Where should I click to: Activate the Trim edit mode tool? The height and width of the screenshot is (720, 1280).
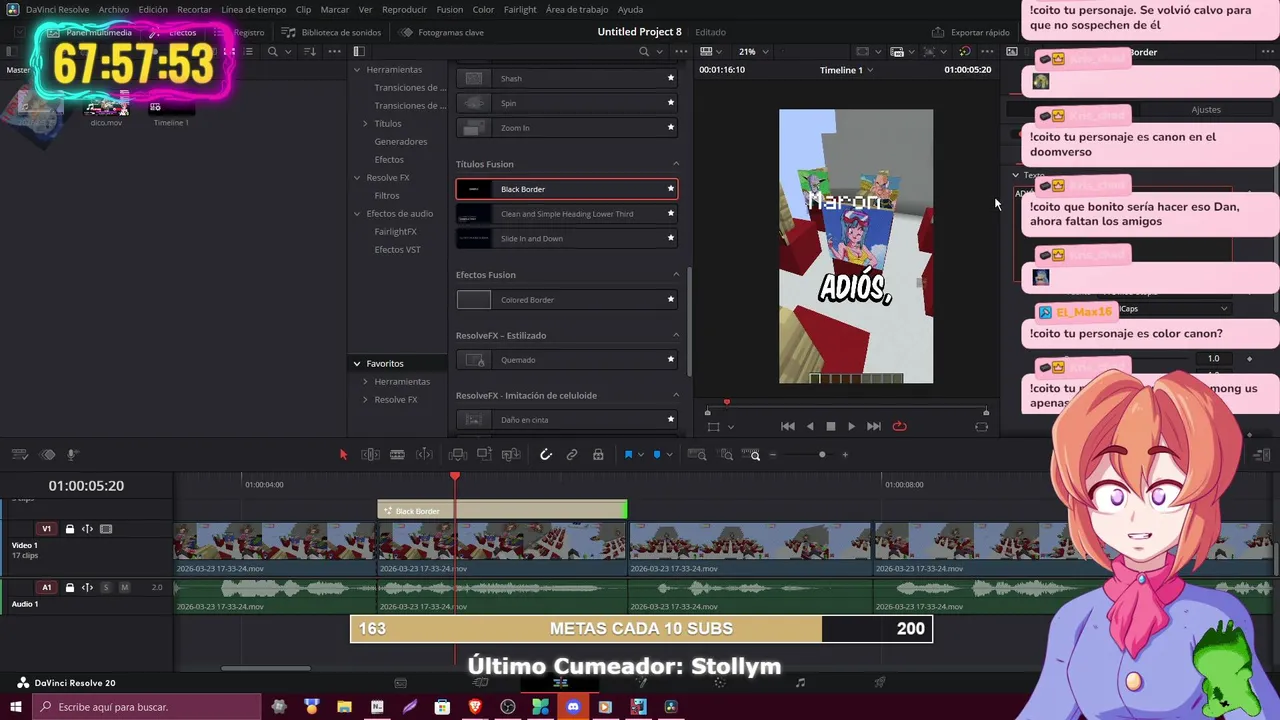(x=370, y=455)
